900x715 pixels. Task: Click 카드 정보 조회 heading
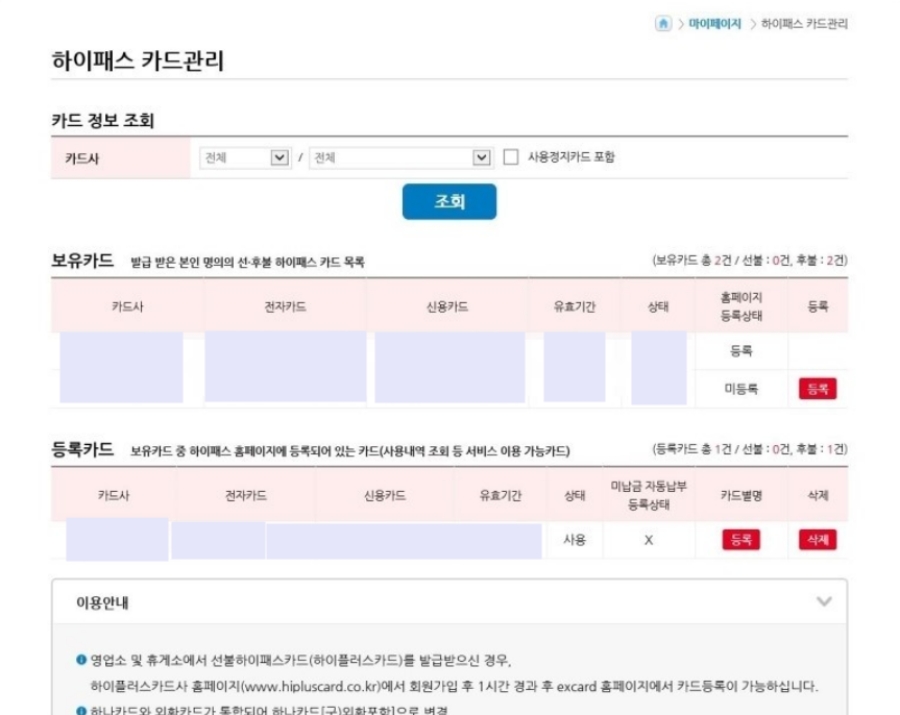pos(103,121)
